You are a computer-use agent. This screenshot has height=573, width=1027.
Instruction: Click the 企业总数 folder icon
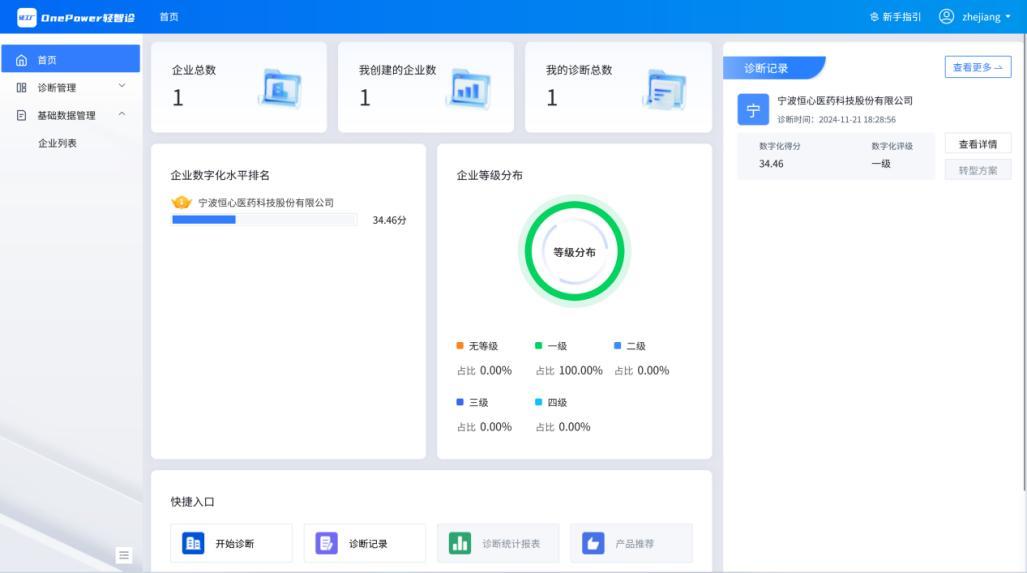(279, 88)
